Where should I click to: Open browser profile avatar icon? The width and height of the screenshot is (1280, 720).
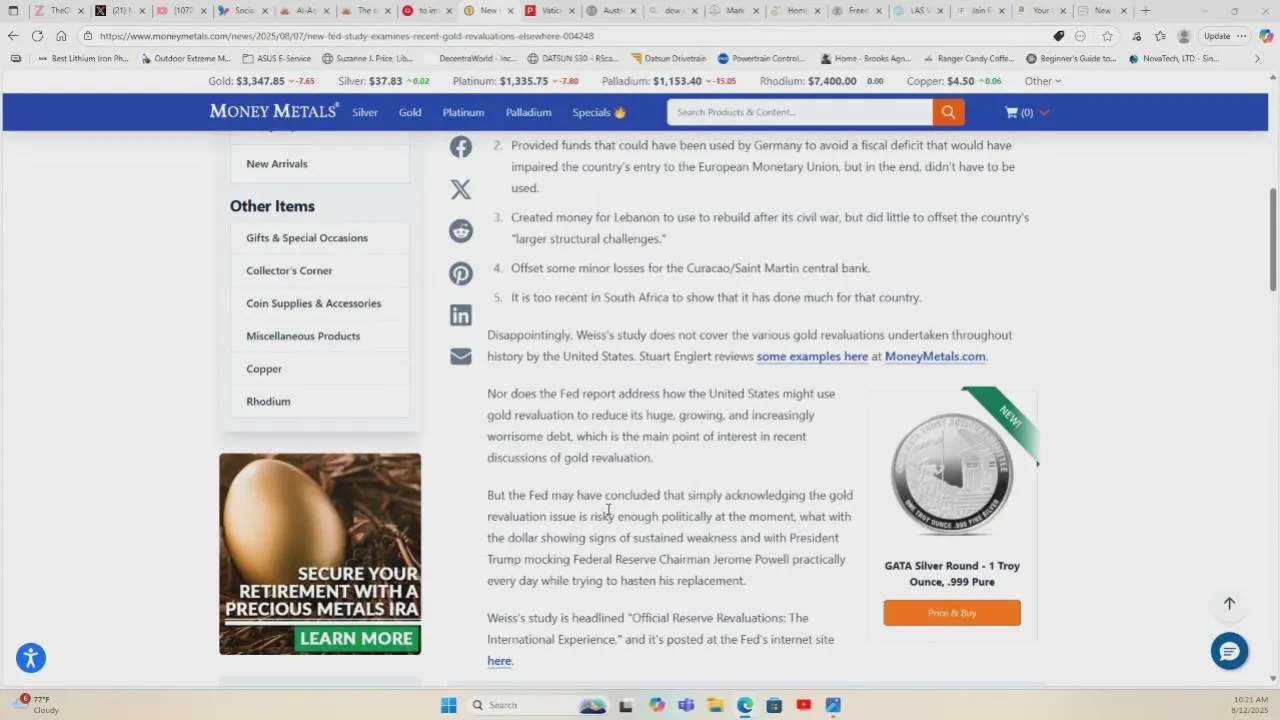click(x=1184, y=35)
